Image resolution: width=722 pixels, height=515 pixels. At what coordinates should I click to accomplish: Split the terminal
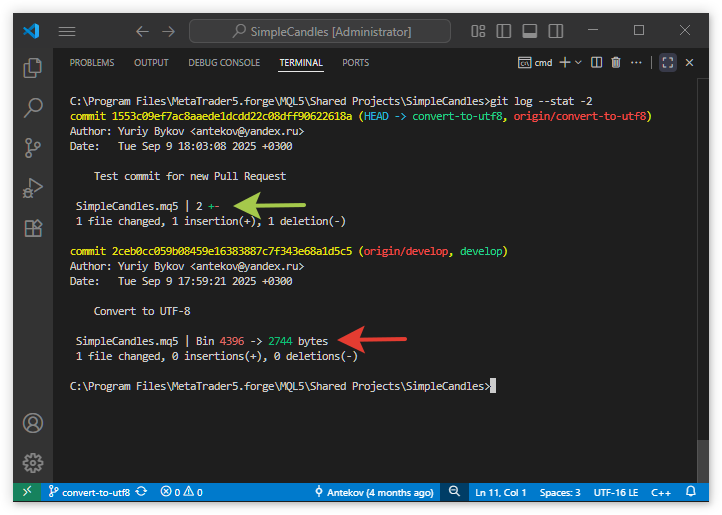tap(596, 63)
